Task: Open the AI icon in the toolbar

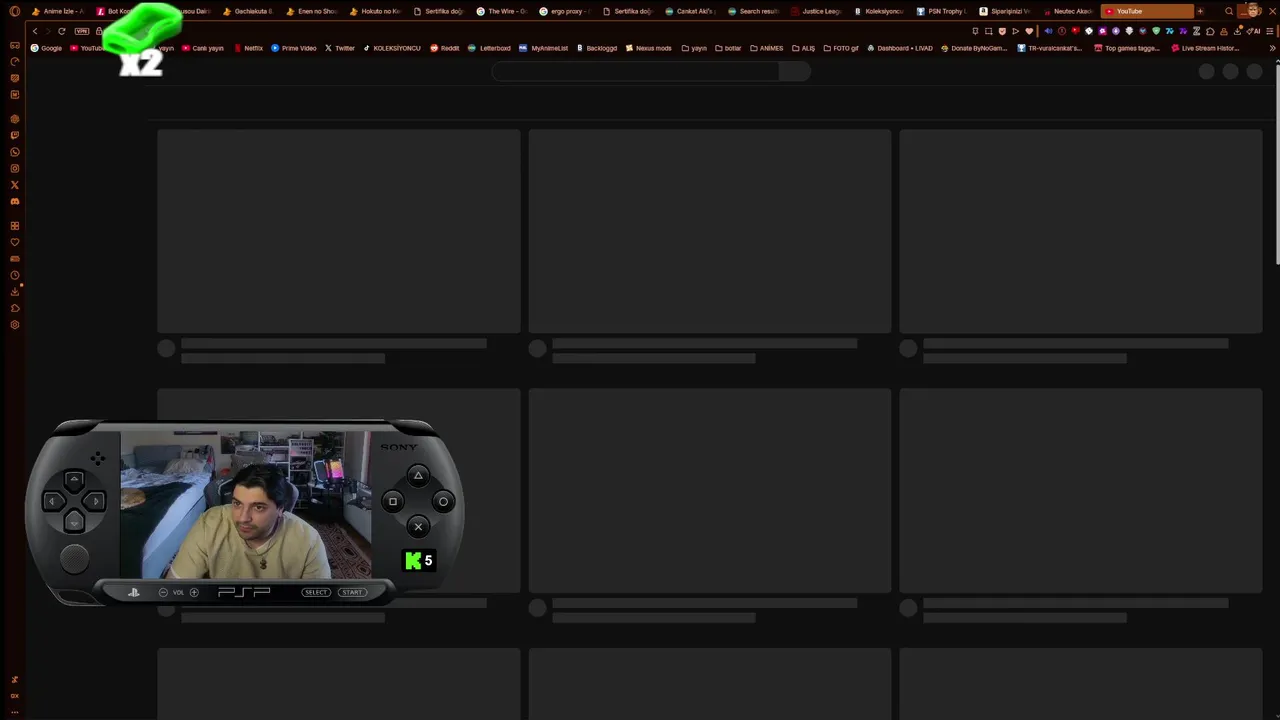Action: pos(1254,31)
